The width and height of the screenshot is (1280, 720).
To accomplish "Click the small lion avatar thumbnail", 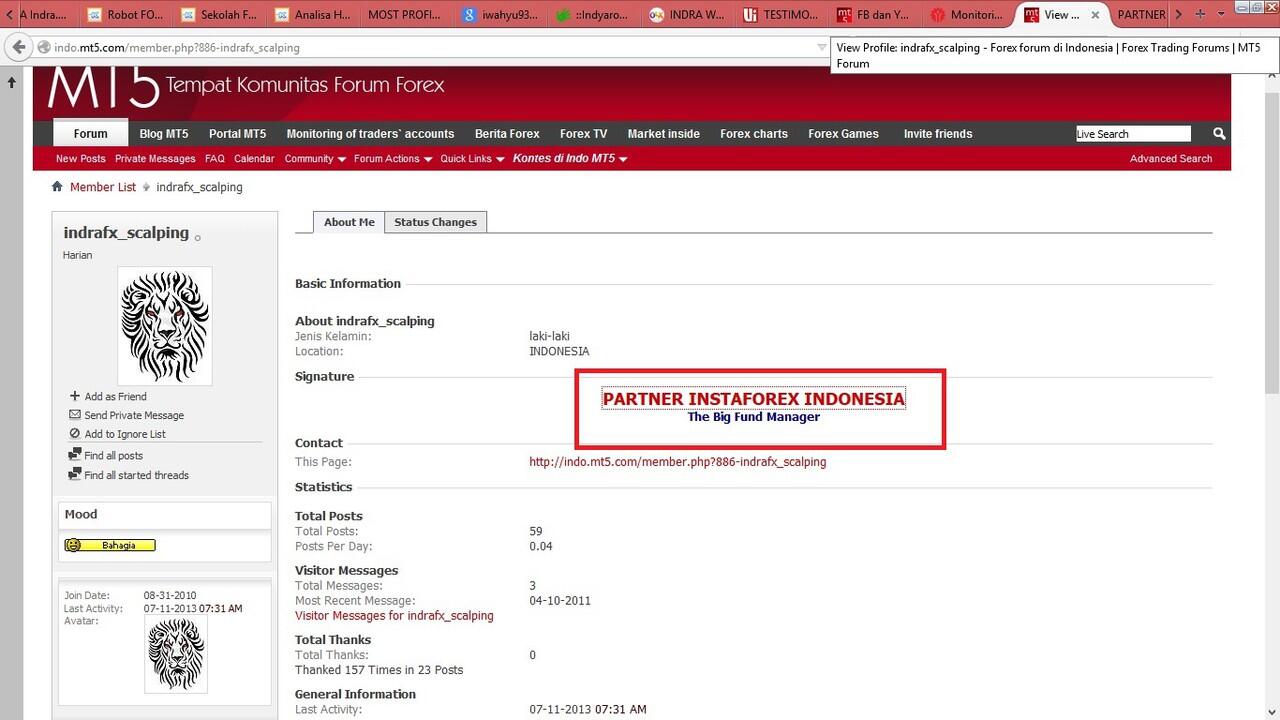I will tap(176, 654).
